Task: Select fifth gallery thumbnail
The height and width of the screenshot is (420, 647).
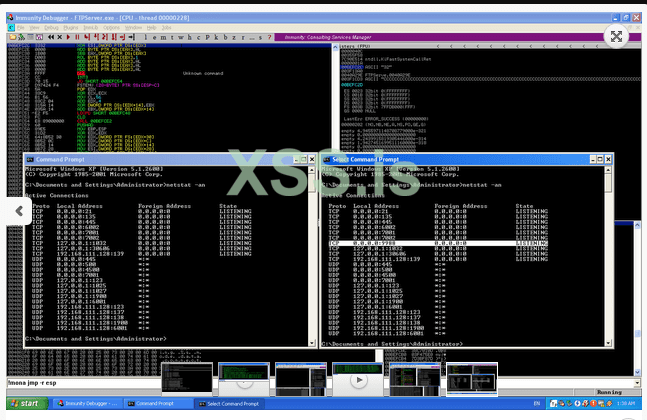Action: (415, 378)
